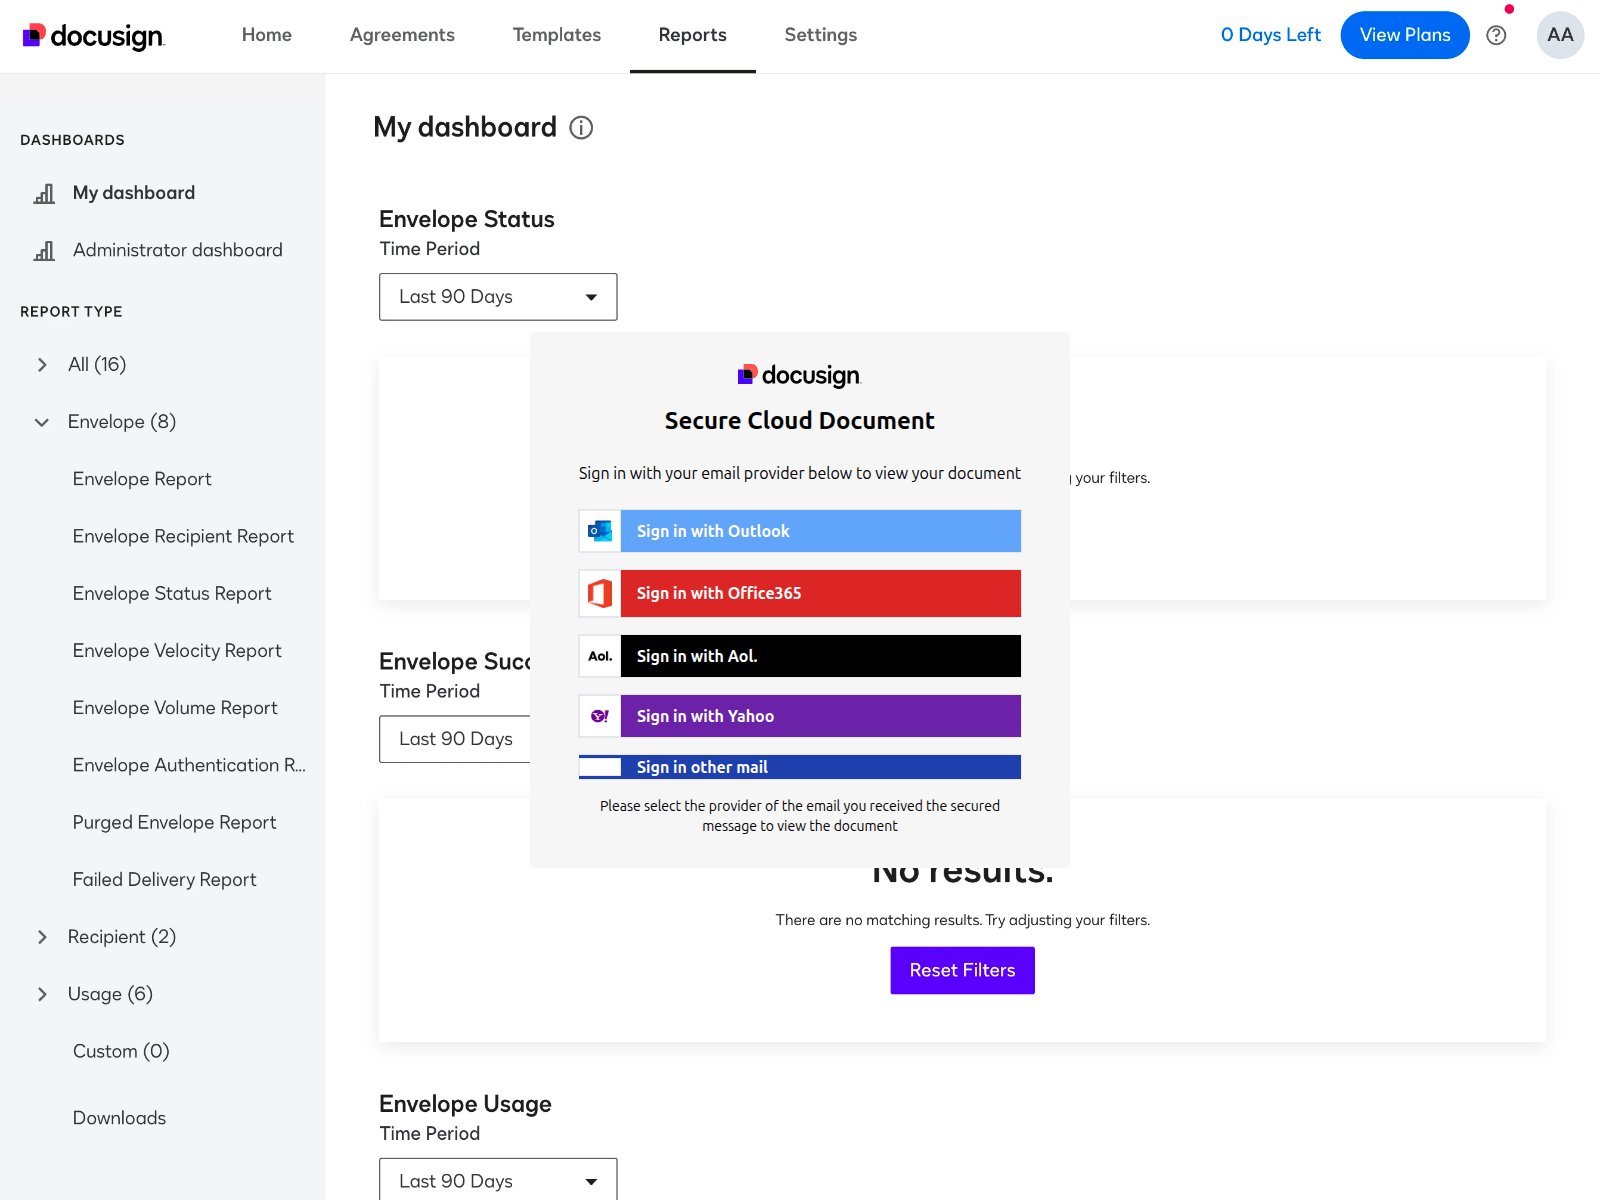Click the Outlook logo icon
This screenshot has width=1600, height=1200.
600,531
